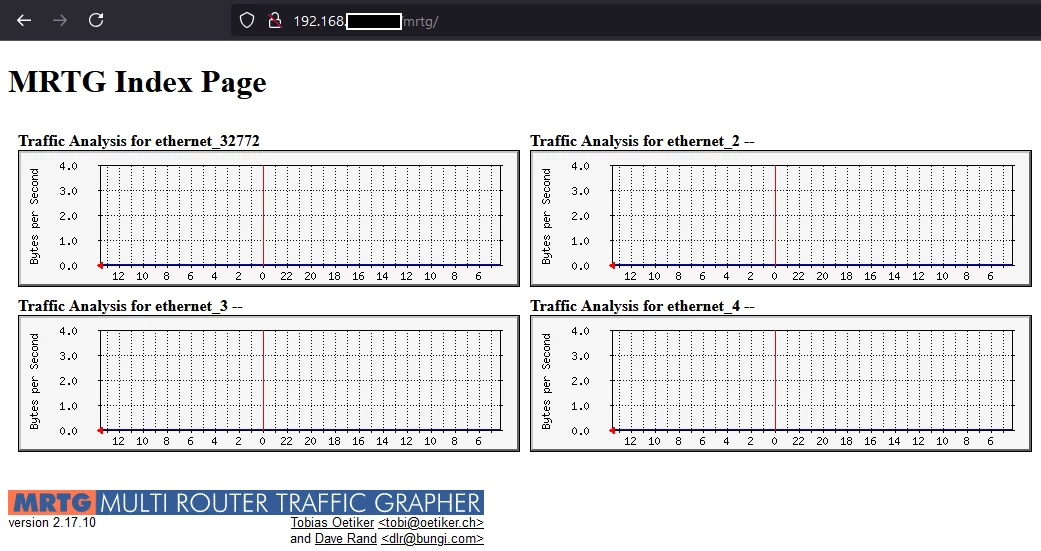Screen dimensions: 1041x551
Task: Click the insecure connection padlock icon
Action: point(274,20)
